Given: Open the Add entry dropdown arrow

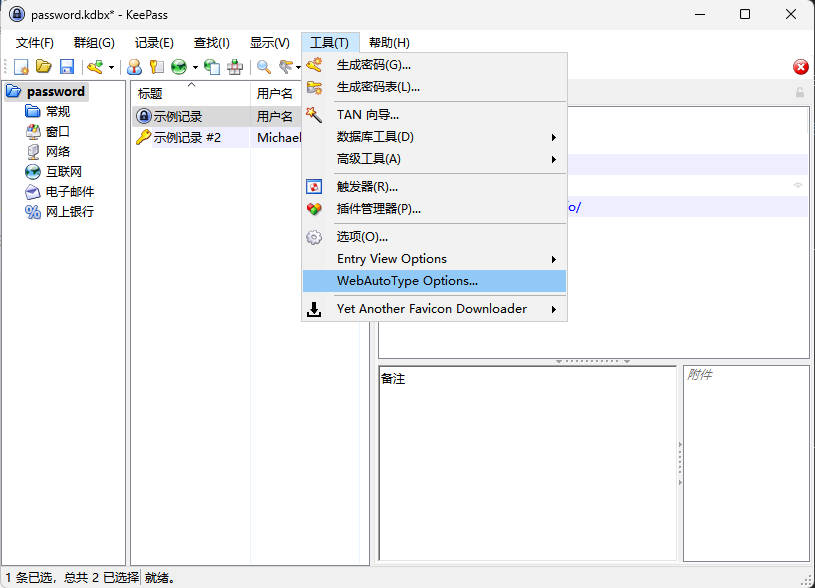Looking at the screenshot, I should [x=111, y=67].
